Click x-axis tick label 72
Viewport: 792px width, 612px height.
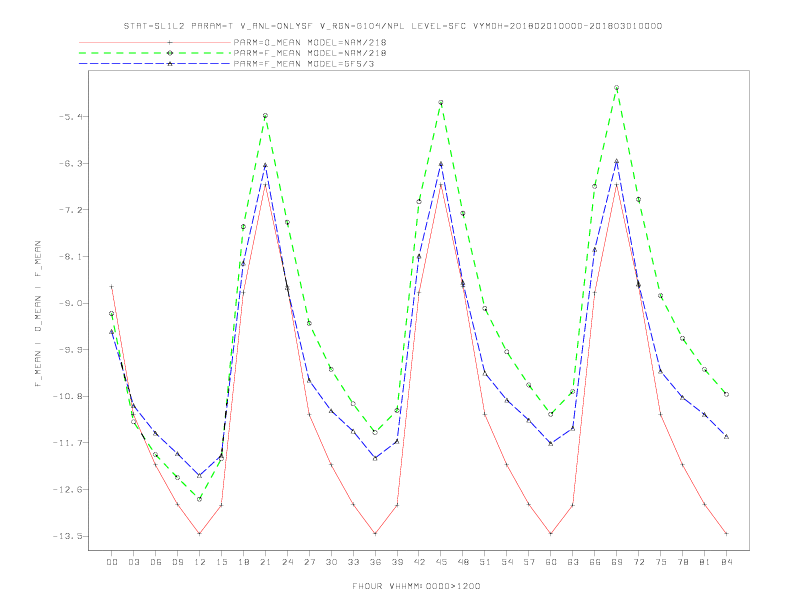coord(638,562)
